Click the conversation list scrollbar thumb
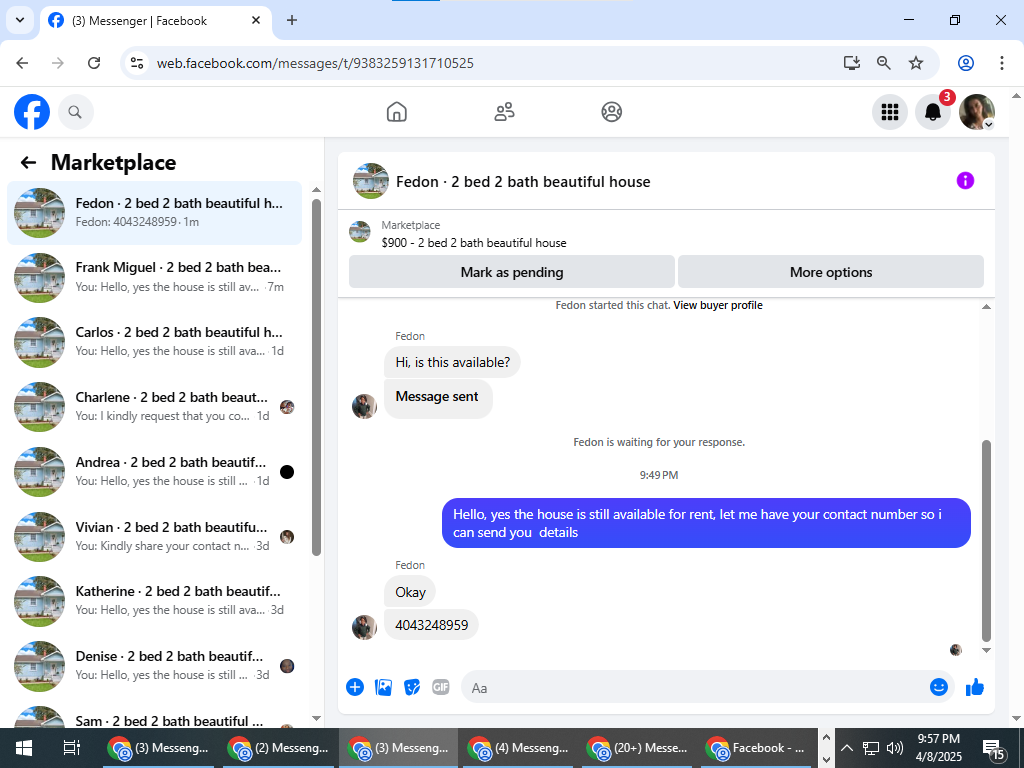Screen dimensions: 1024x768 click(x=316, y=377)
